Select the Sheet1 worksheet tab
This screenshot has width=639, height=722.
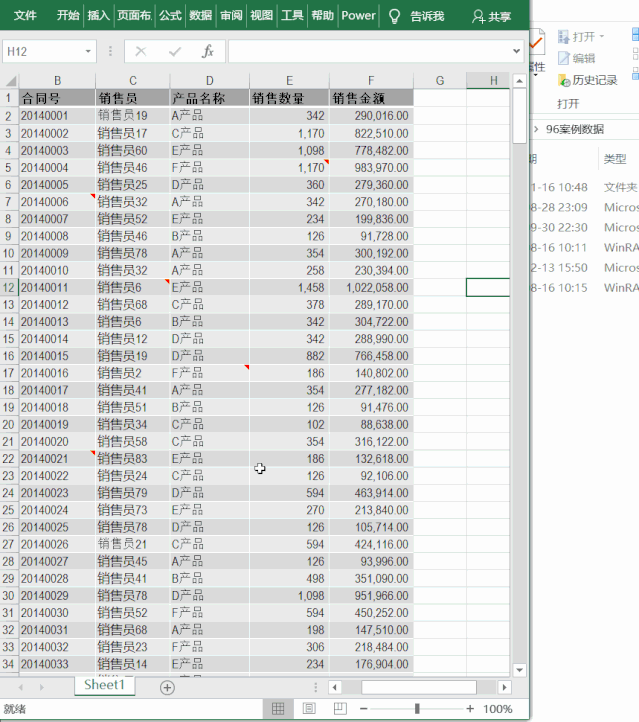click(105, 685)
